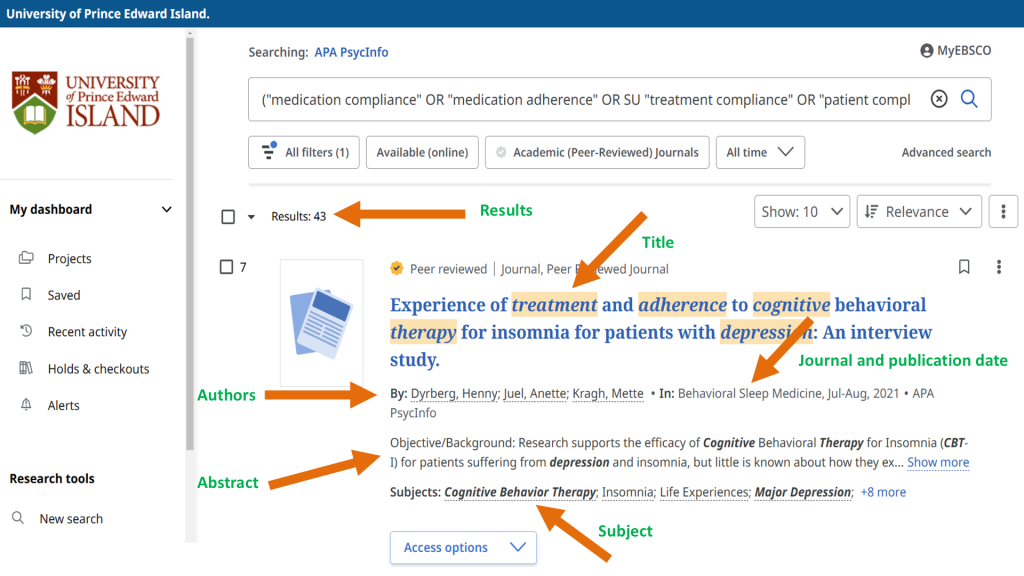Open the Show: 10 dropdown

[x=802, y=212]
